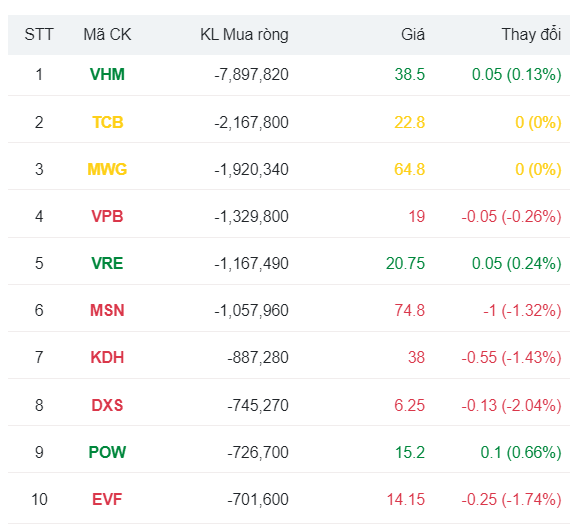Open the MWG stock ticker link
This screenshot has height=529, width=578.
[x=107, y=170]
